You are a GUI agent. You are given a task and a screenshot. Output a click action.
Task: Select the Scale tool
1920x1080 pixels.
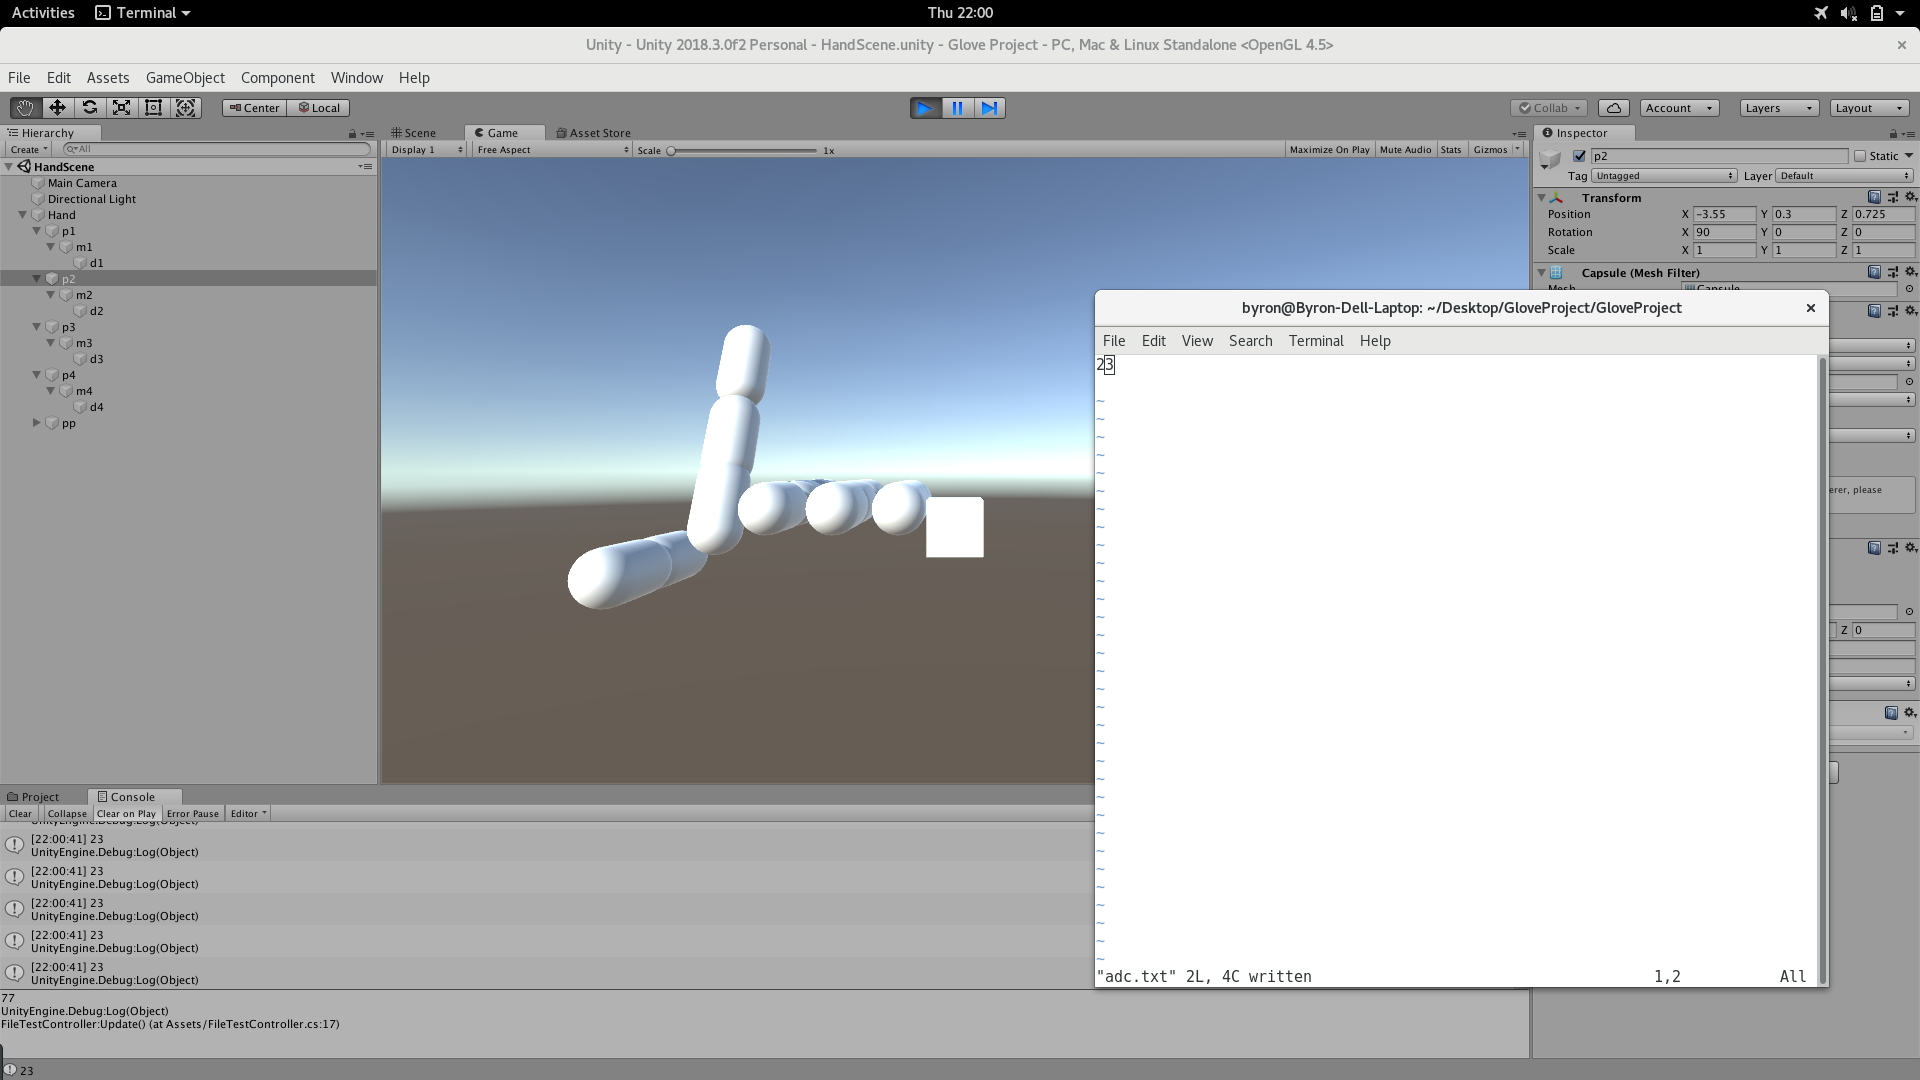[121, 108]
